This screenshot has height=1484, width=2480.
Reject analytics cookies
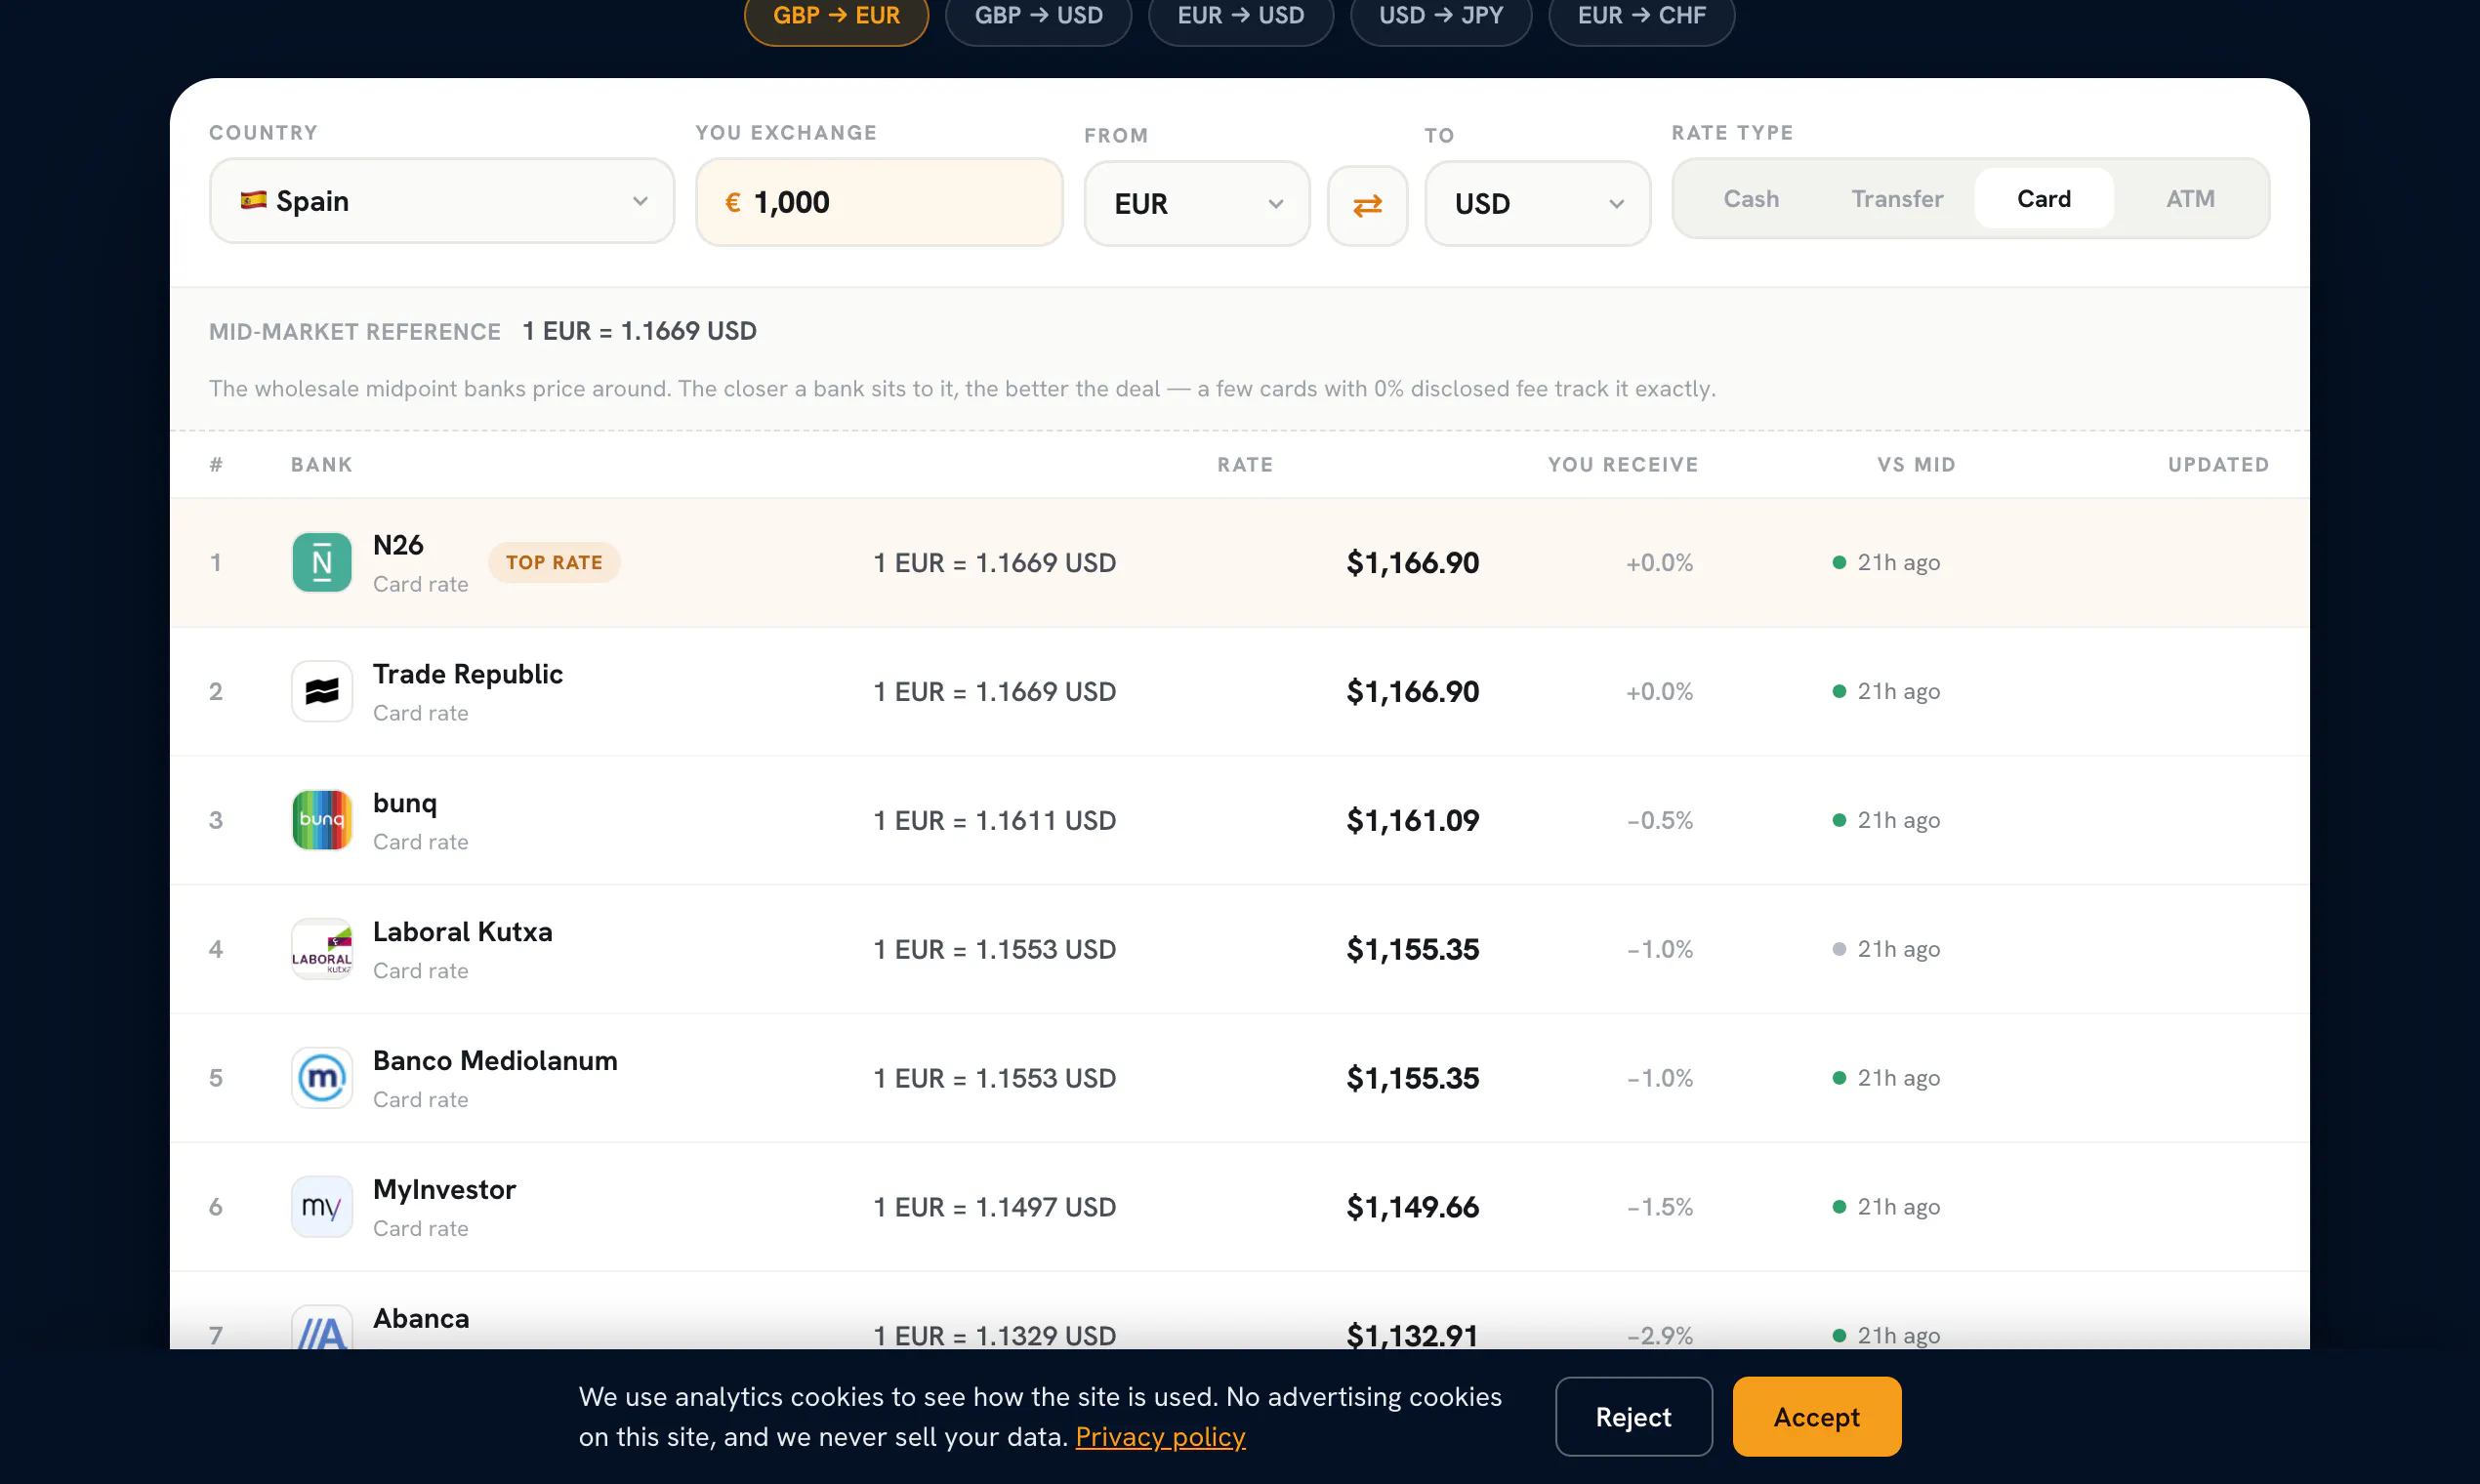pyautogui.click(x=1633, y=1417)
